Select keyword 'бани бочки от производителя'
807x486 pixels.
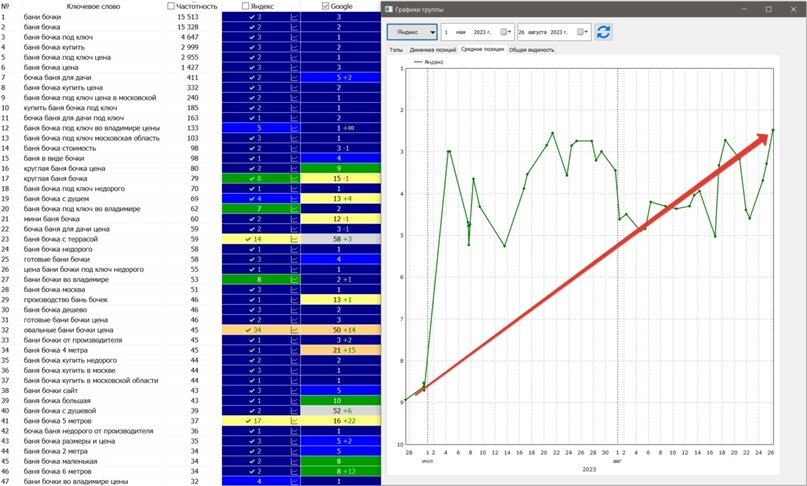point(73,340)
